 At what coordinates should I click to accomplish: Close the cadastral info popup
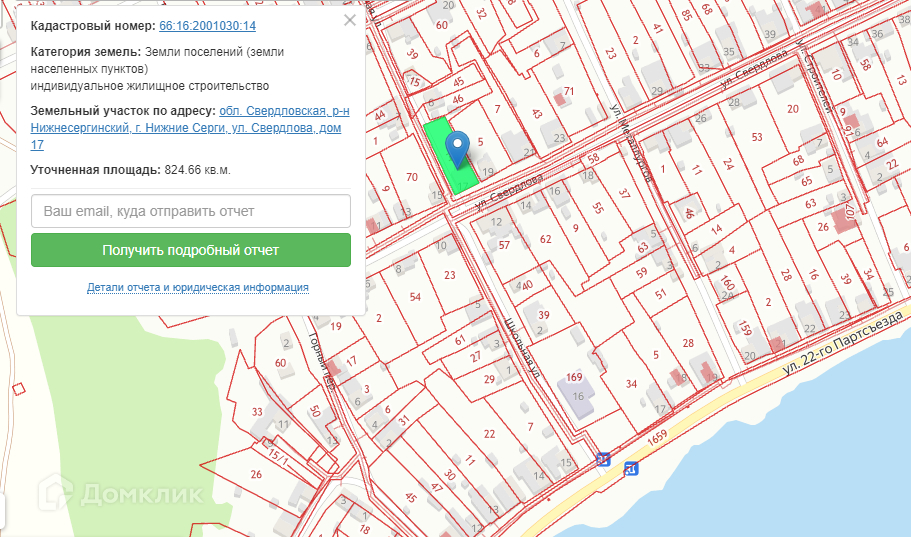[x=350, y=20]
